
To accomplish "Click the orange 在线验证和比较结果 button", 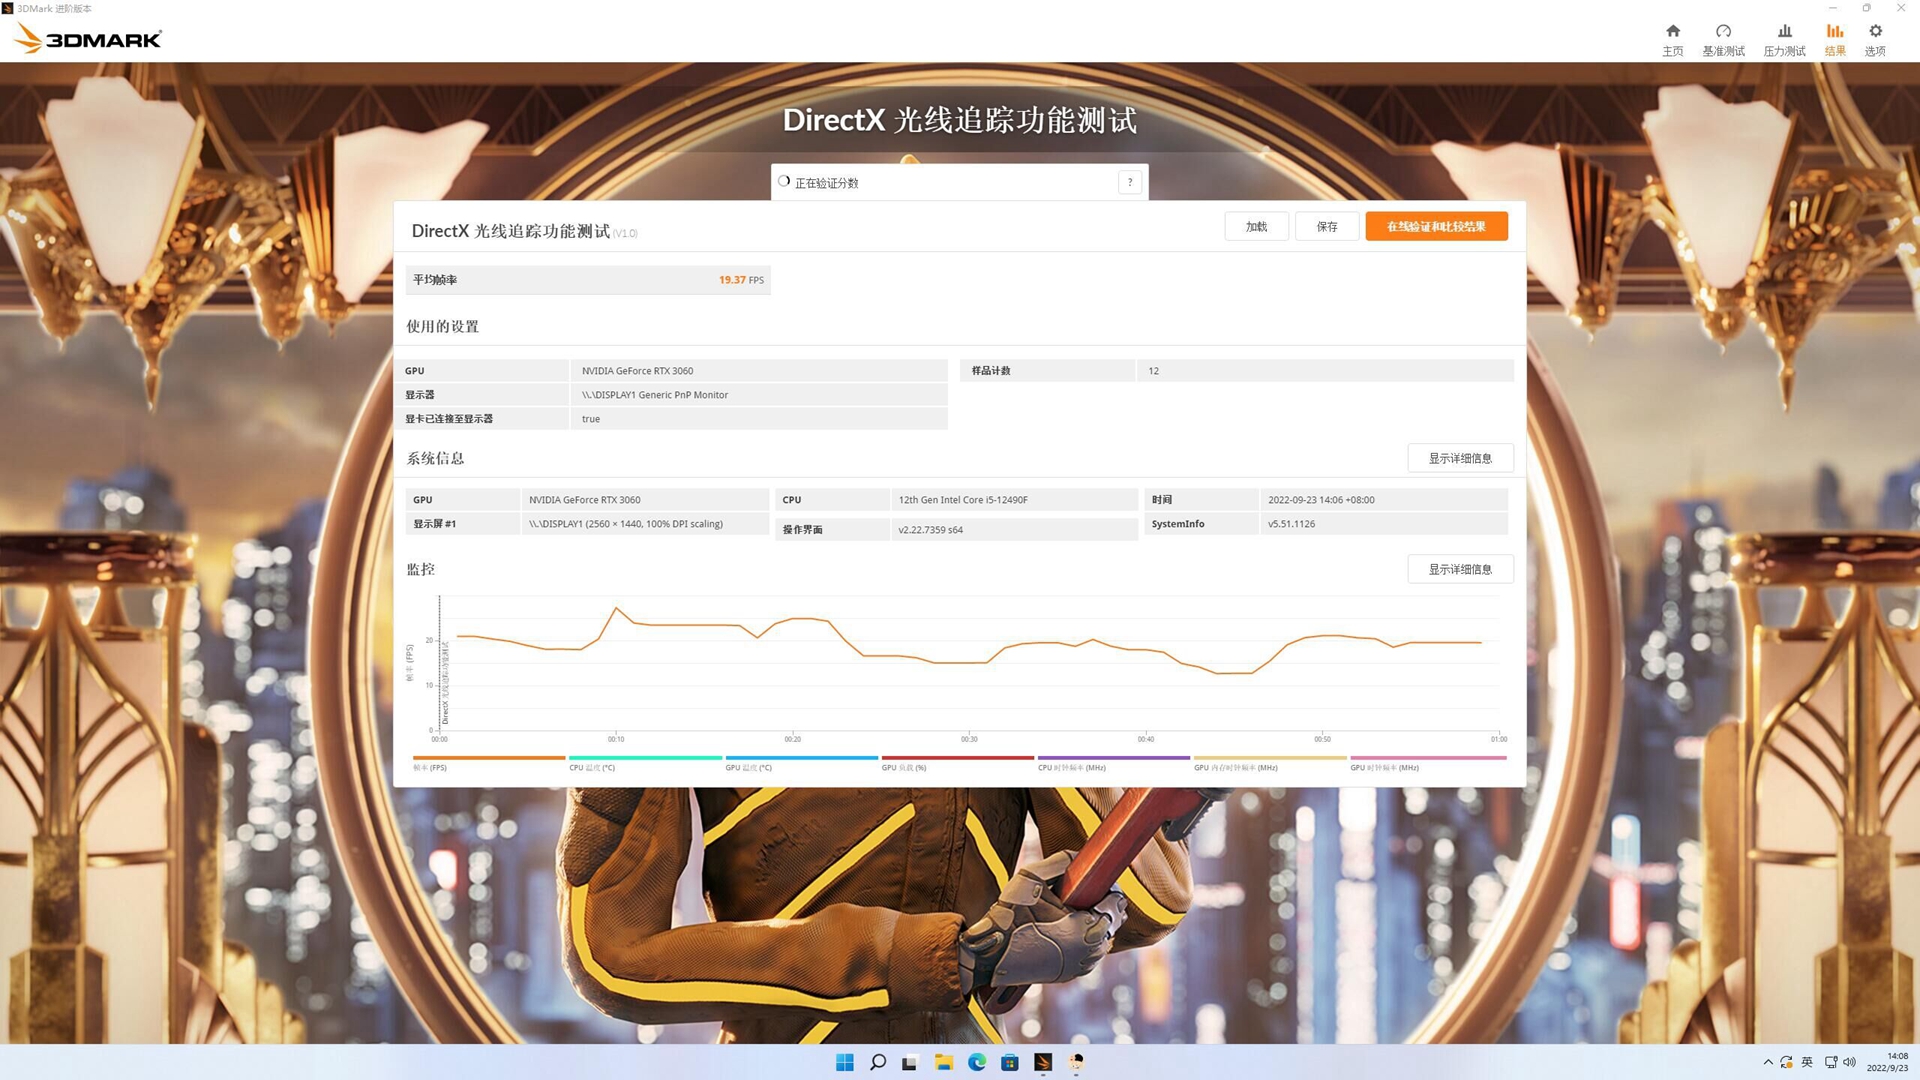I will [x=1436, y=226].
